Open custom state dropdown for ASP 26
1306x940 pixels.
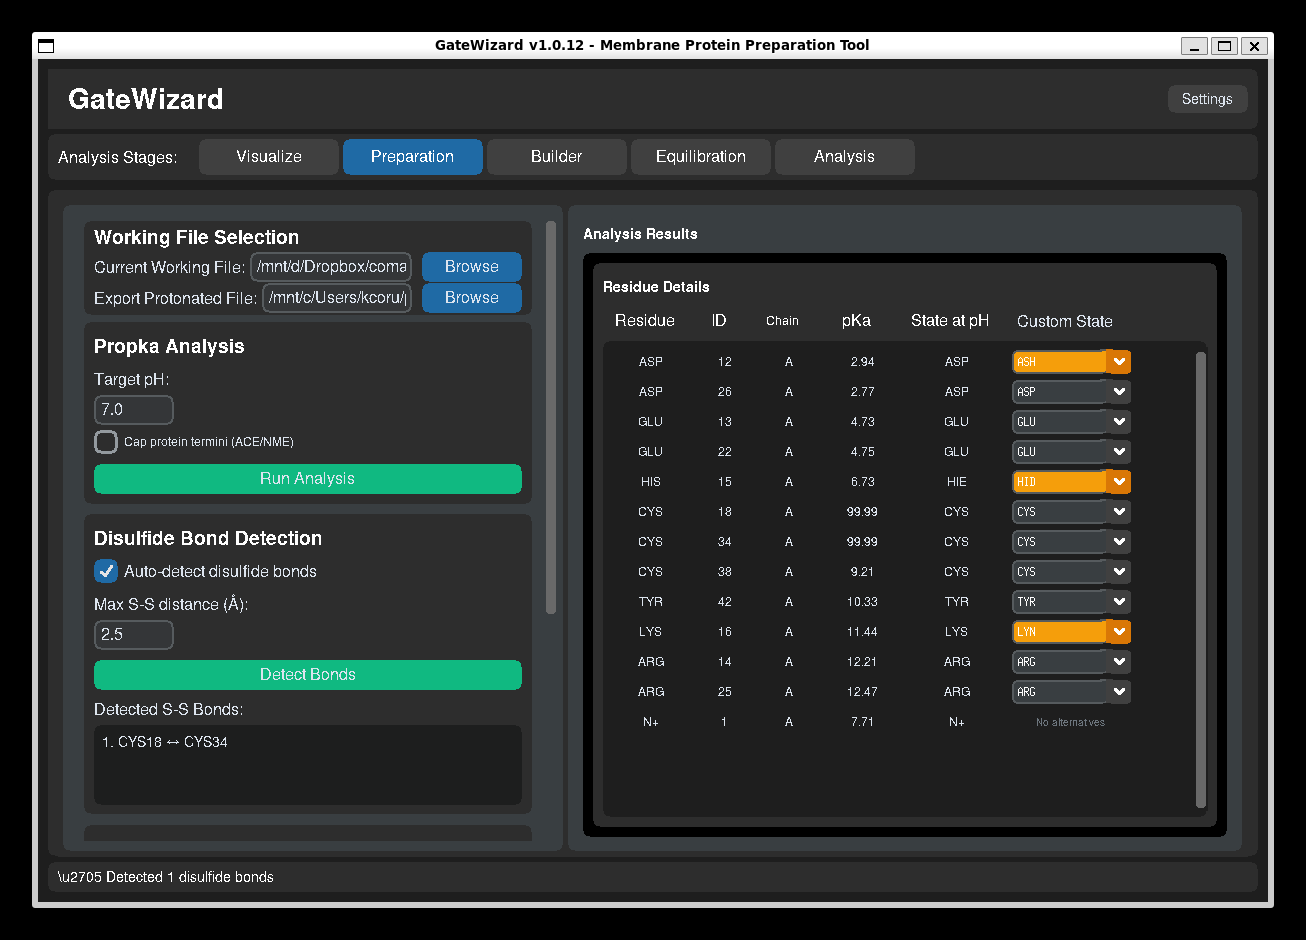pyautogui.click(x=1070, y=392)
